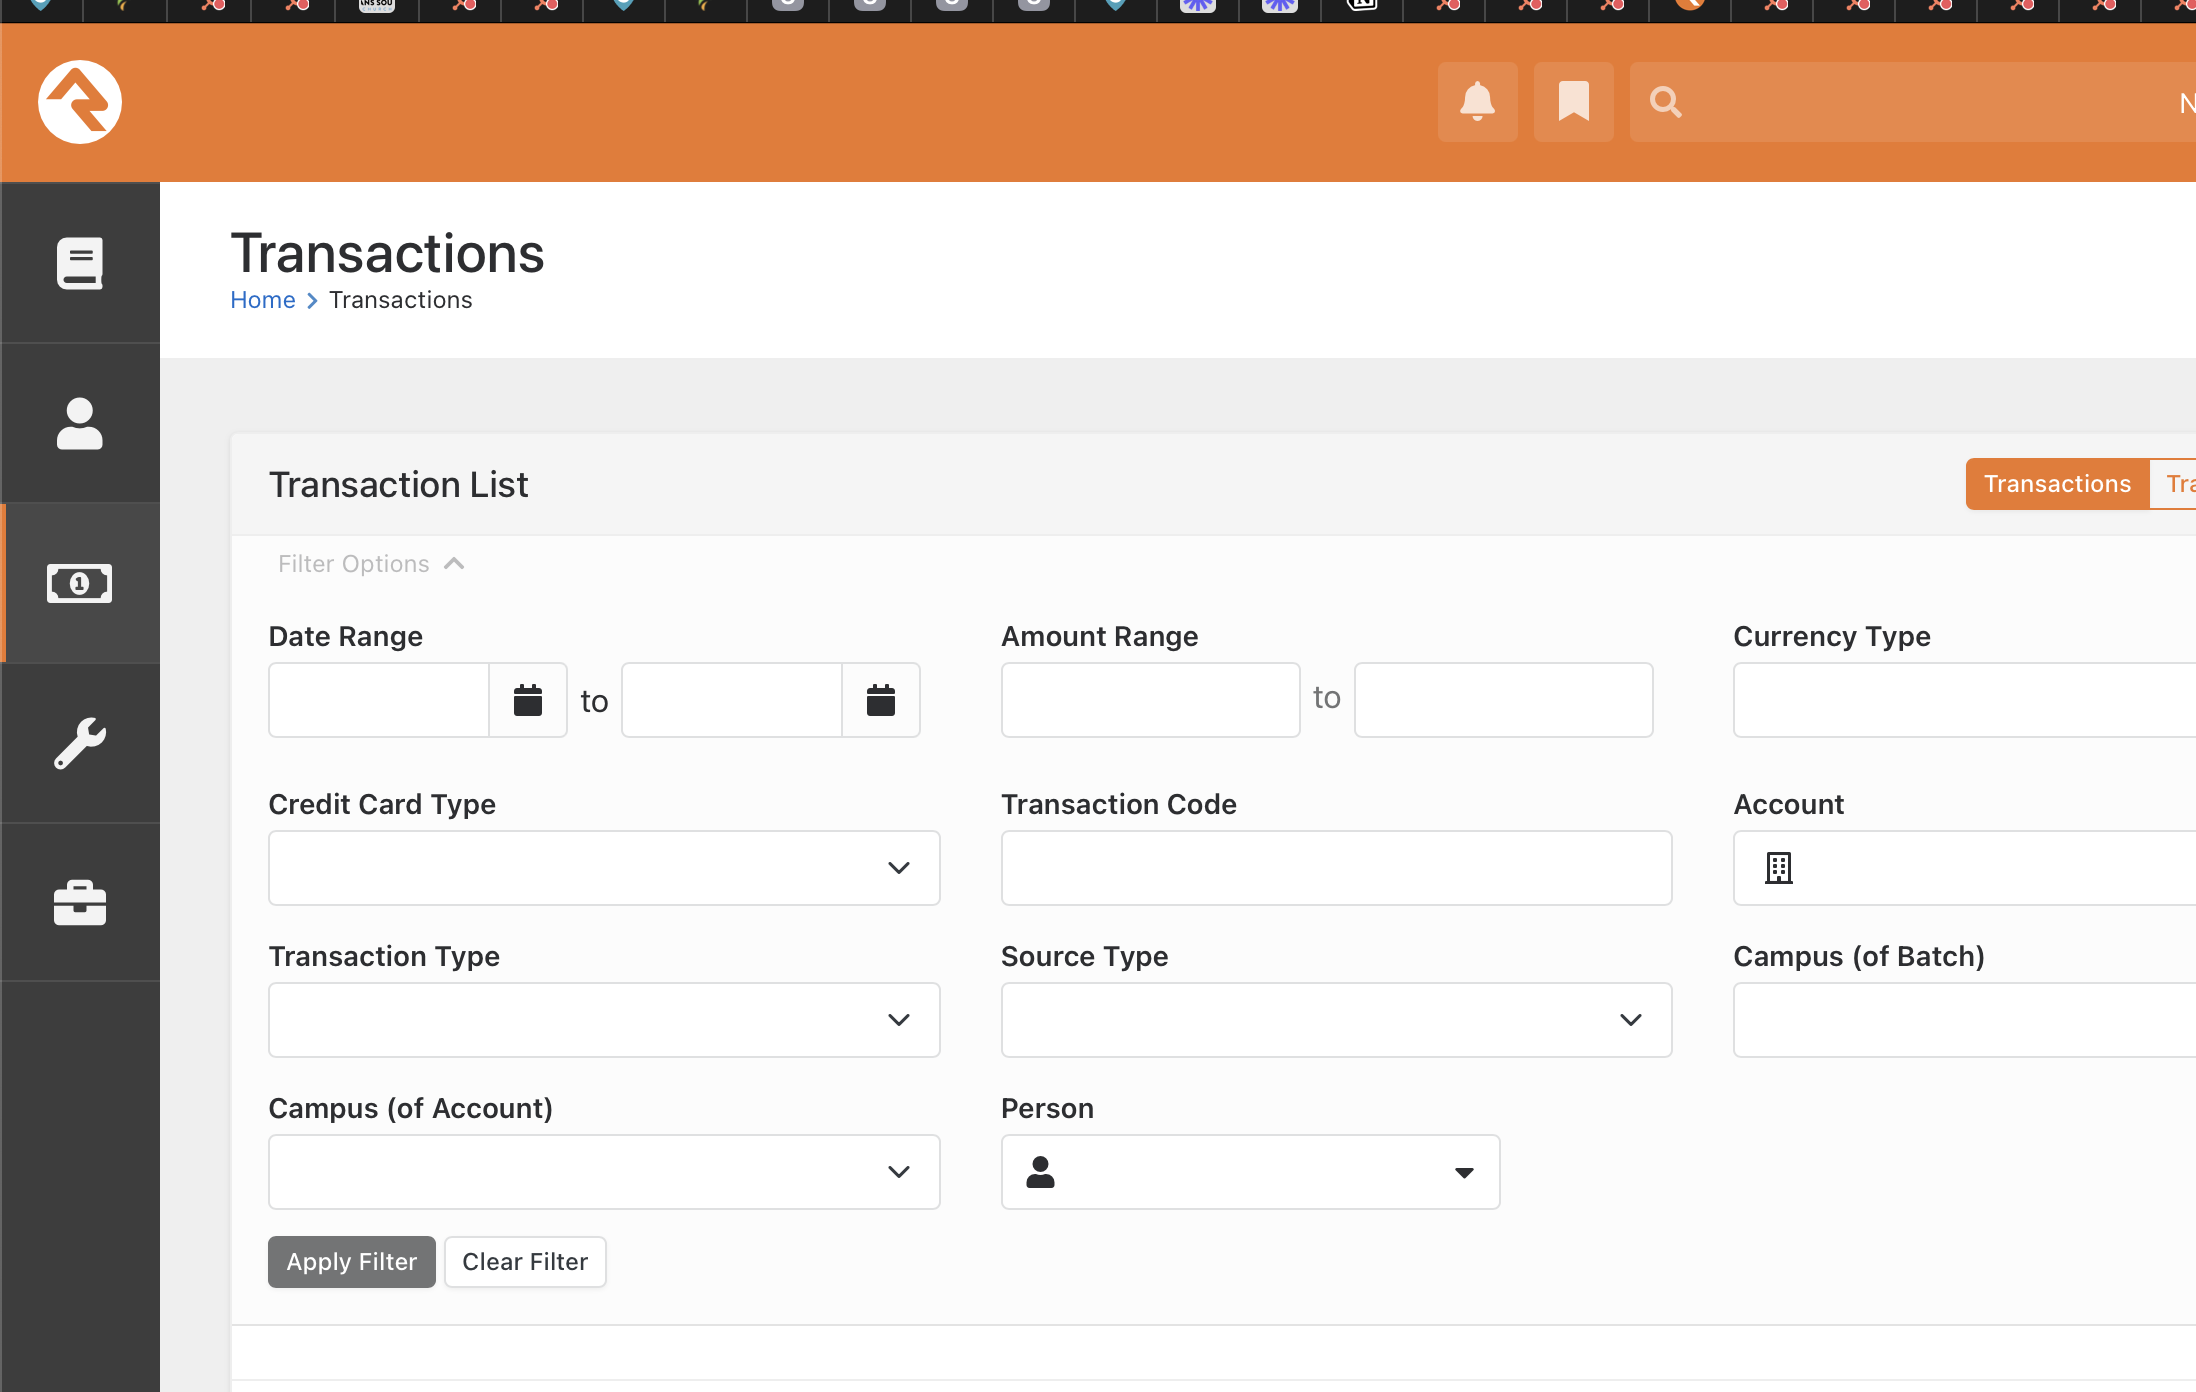Click the bookmark icon in header

coord(1573,102)
